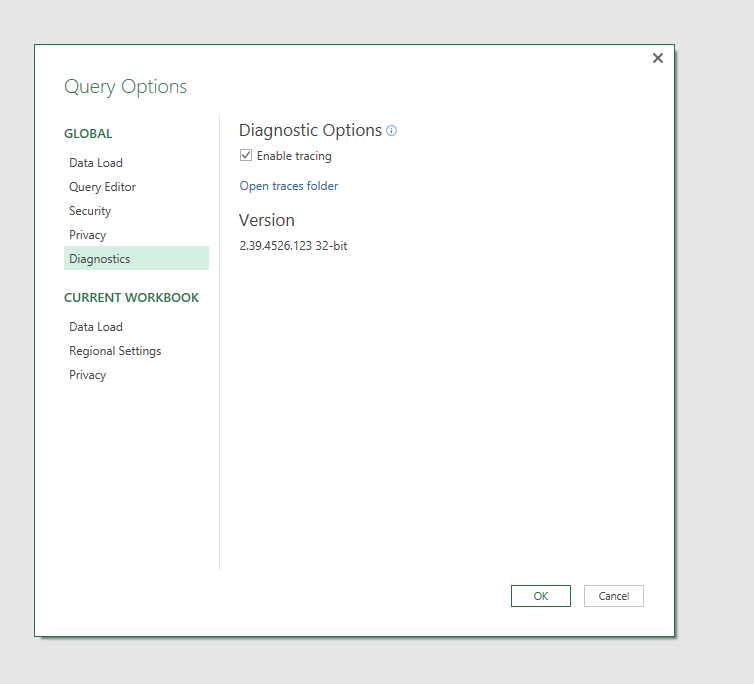The height and width of the screenshot is (684, 754).
Task: Select the Diagnostics section
Action: click(100, 259)
